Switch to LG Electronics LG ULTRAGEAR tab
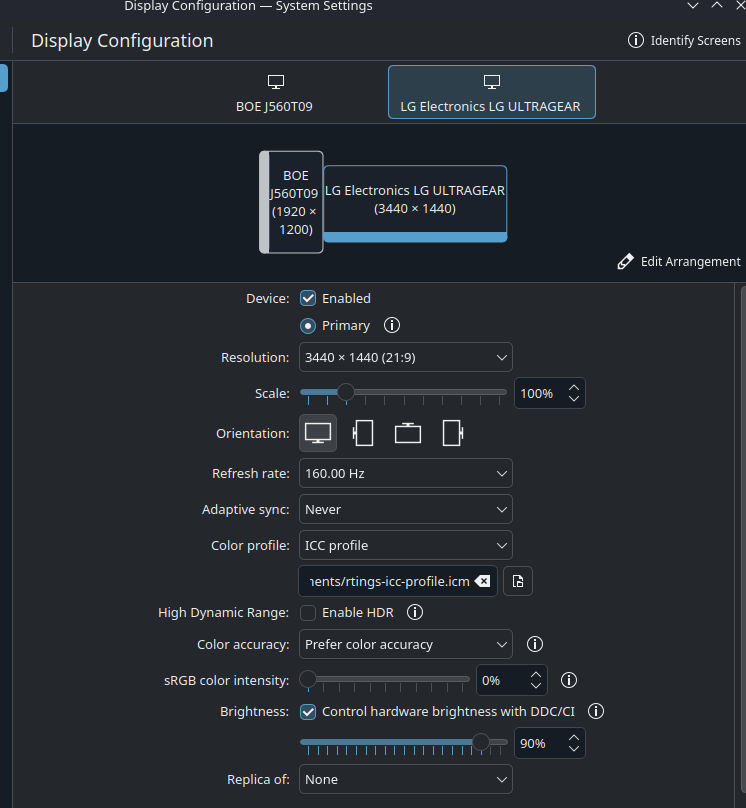Viewport: 746px width, 808px height. point(491,92)
